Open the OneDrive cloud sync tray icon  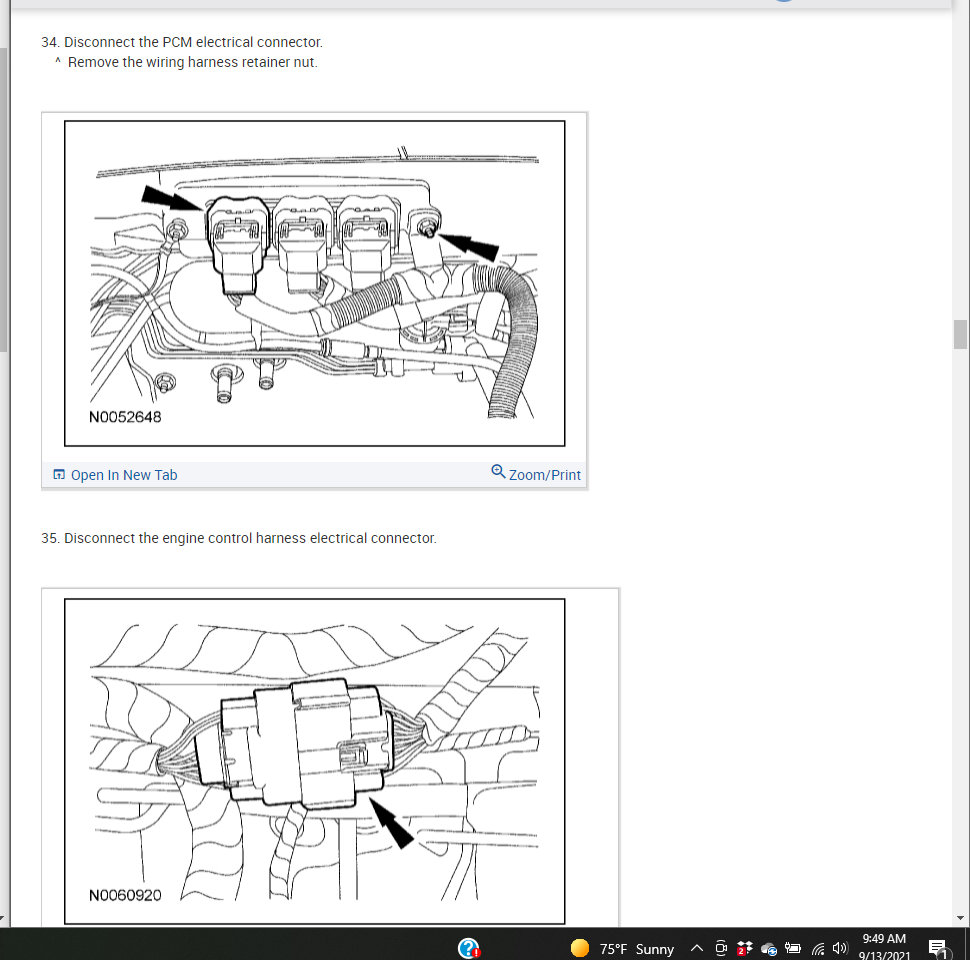pos(769,948)
